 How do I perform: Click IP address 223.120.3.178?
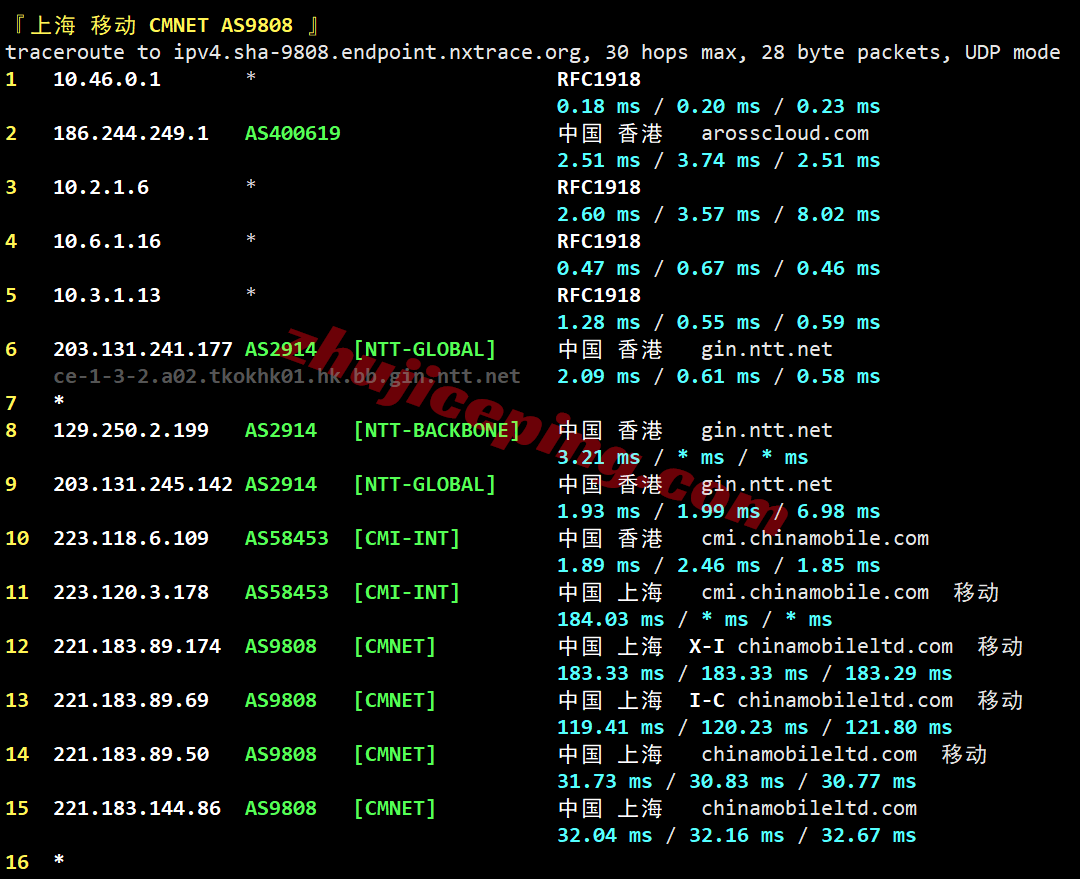(131, 592)
